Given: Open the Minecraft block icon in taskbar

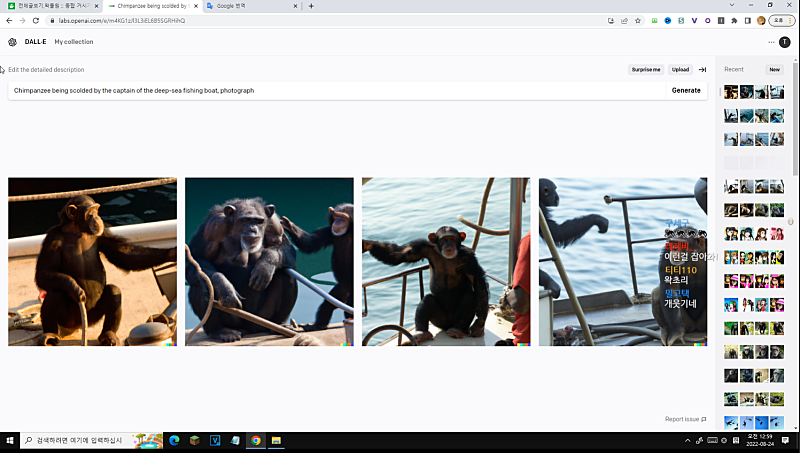Looking at the screenshot, I should tap(194, 440).
